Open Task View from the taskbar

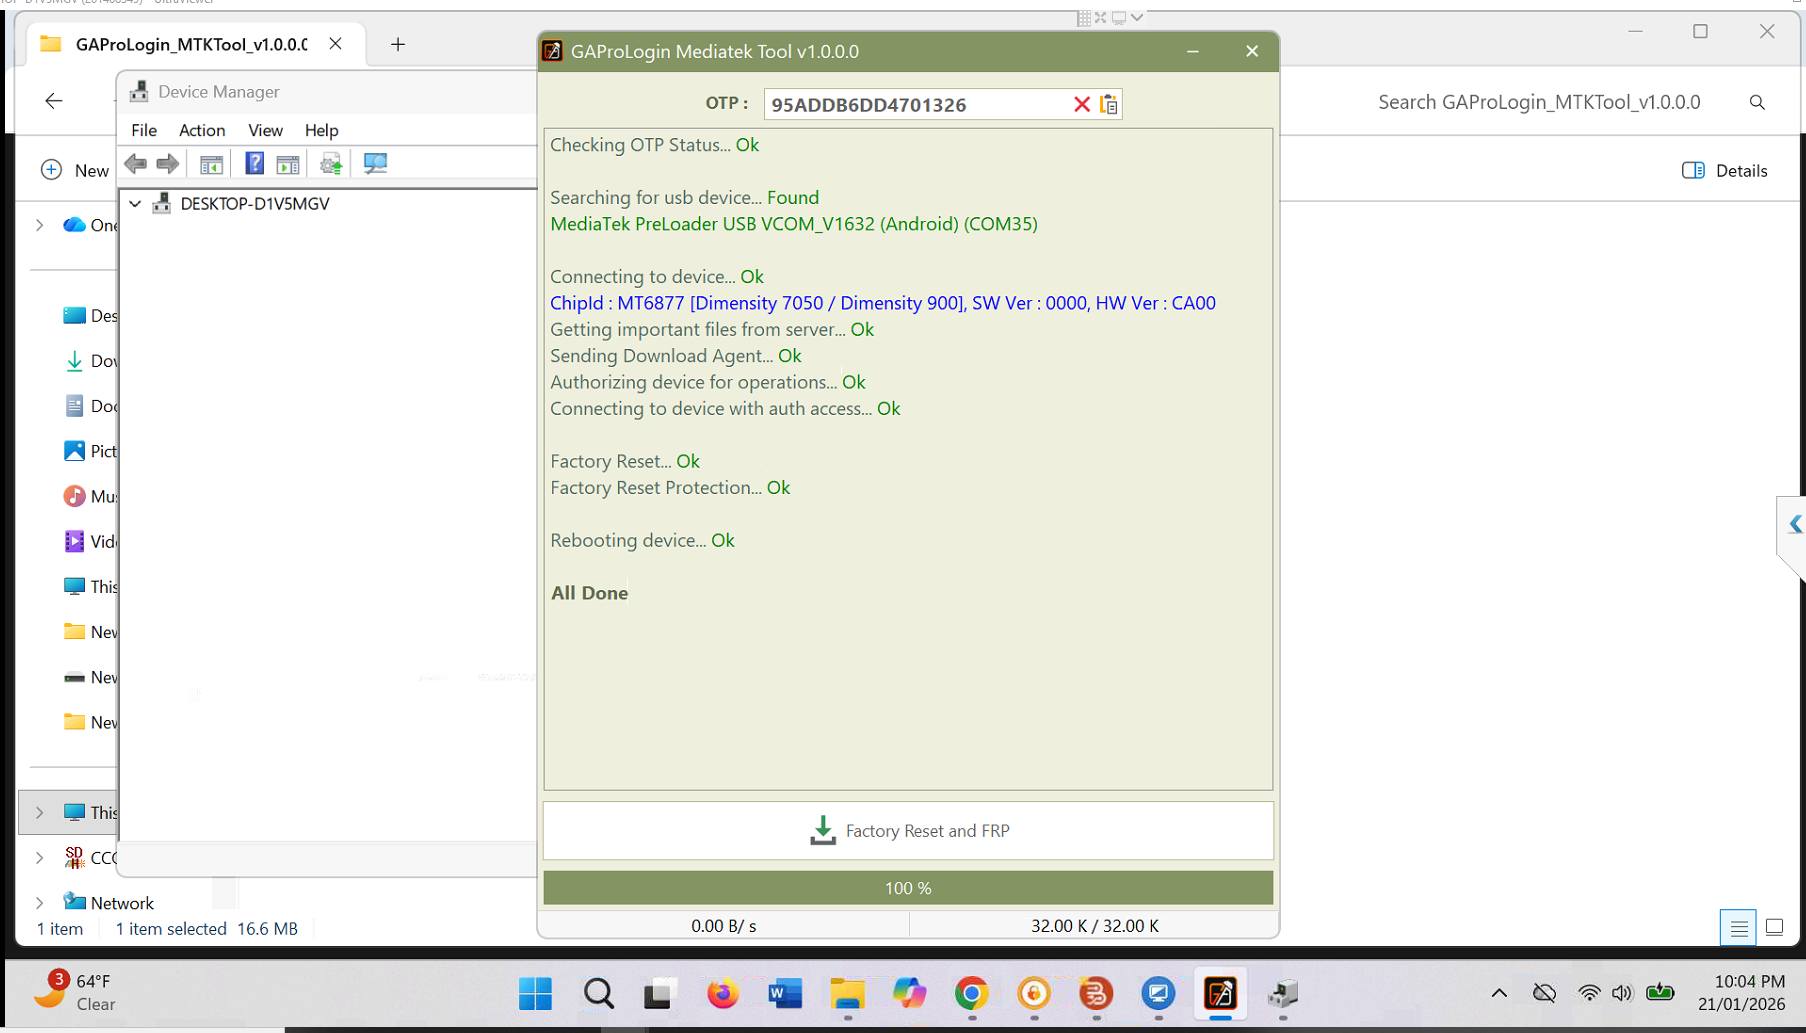(658, 994)
